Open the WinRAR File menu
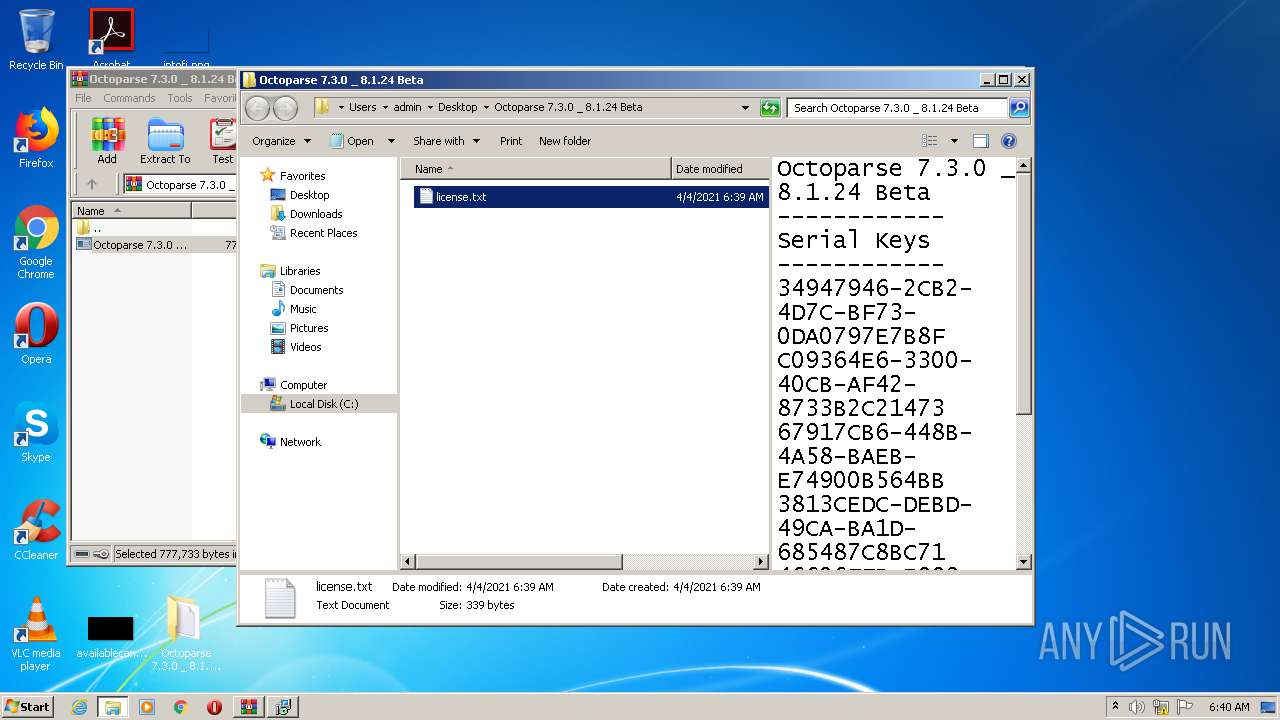 point(83,98)
